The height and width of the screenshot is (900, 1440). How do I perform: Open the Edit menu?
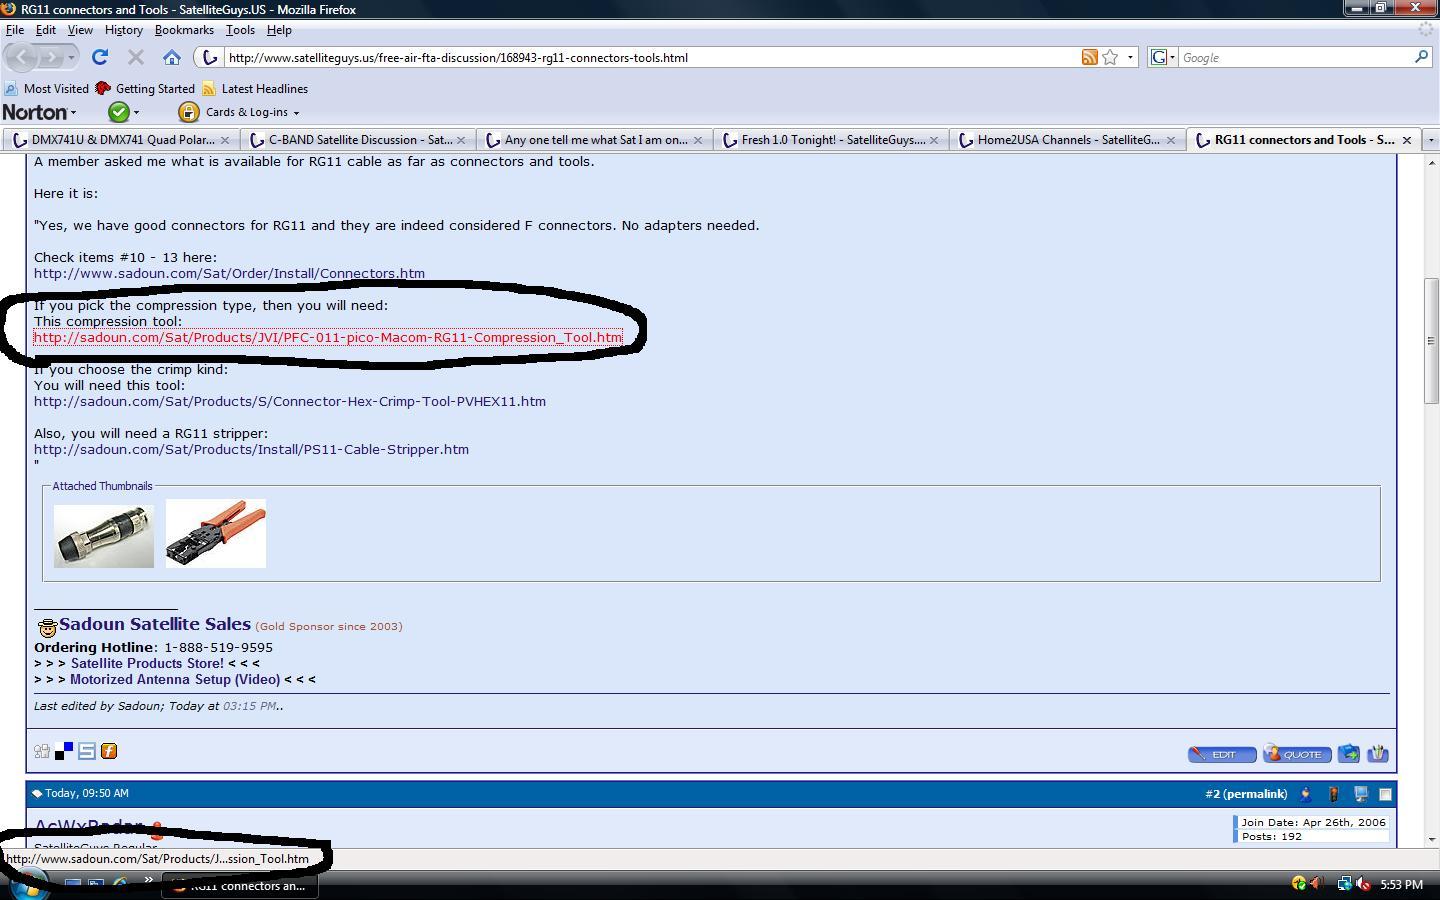[x=46, y=30]
